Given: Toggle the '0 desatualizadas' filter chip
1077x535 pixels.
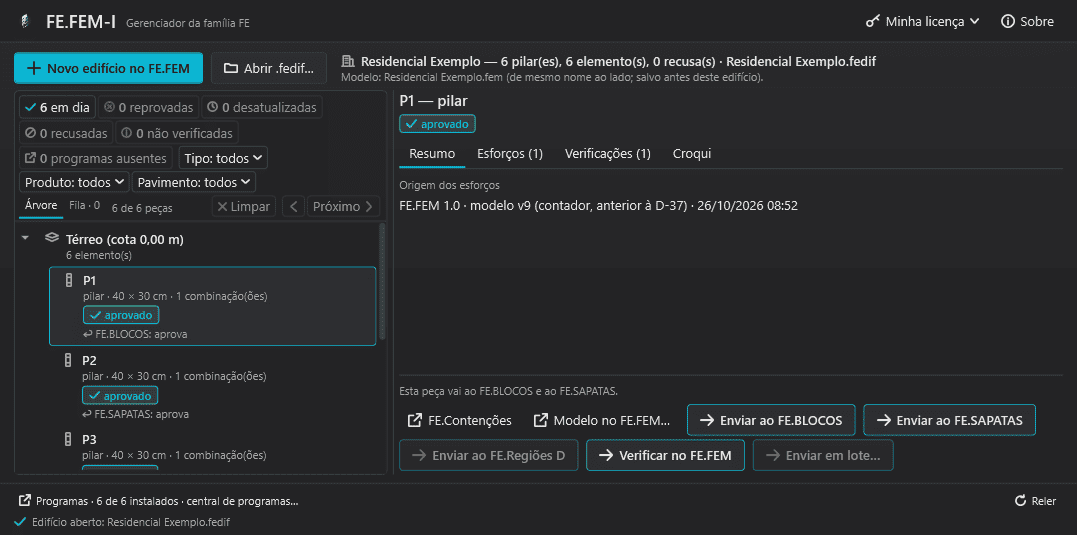Looking at the screenshot, I should pyautogui.click(x=262, y=107).
